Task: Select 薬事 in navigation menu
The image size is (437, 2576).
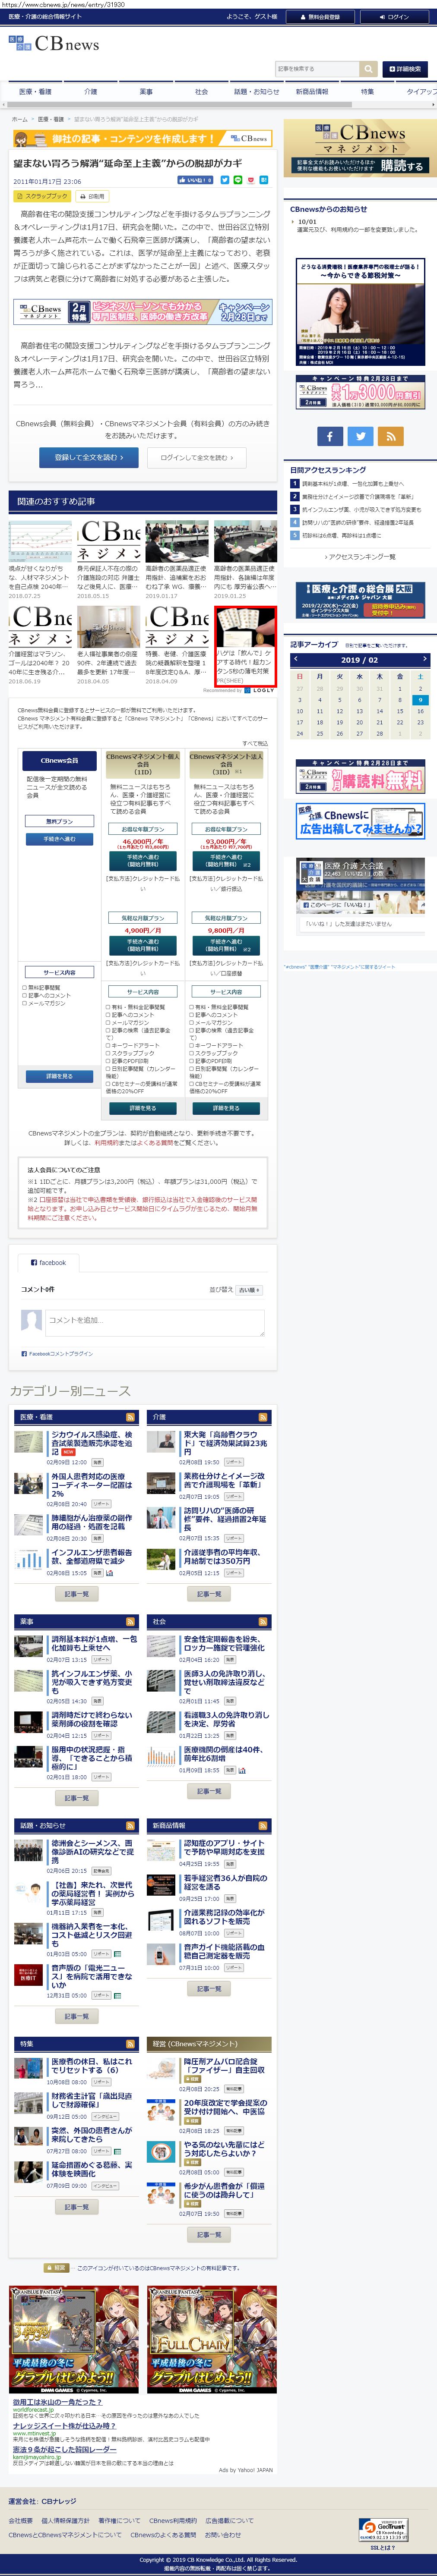Action: [x=146, y=92]
